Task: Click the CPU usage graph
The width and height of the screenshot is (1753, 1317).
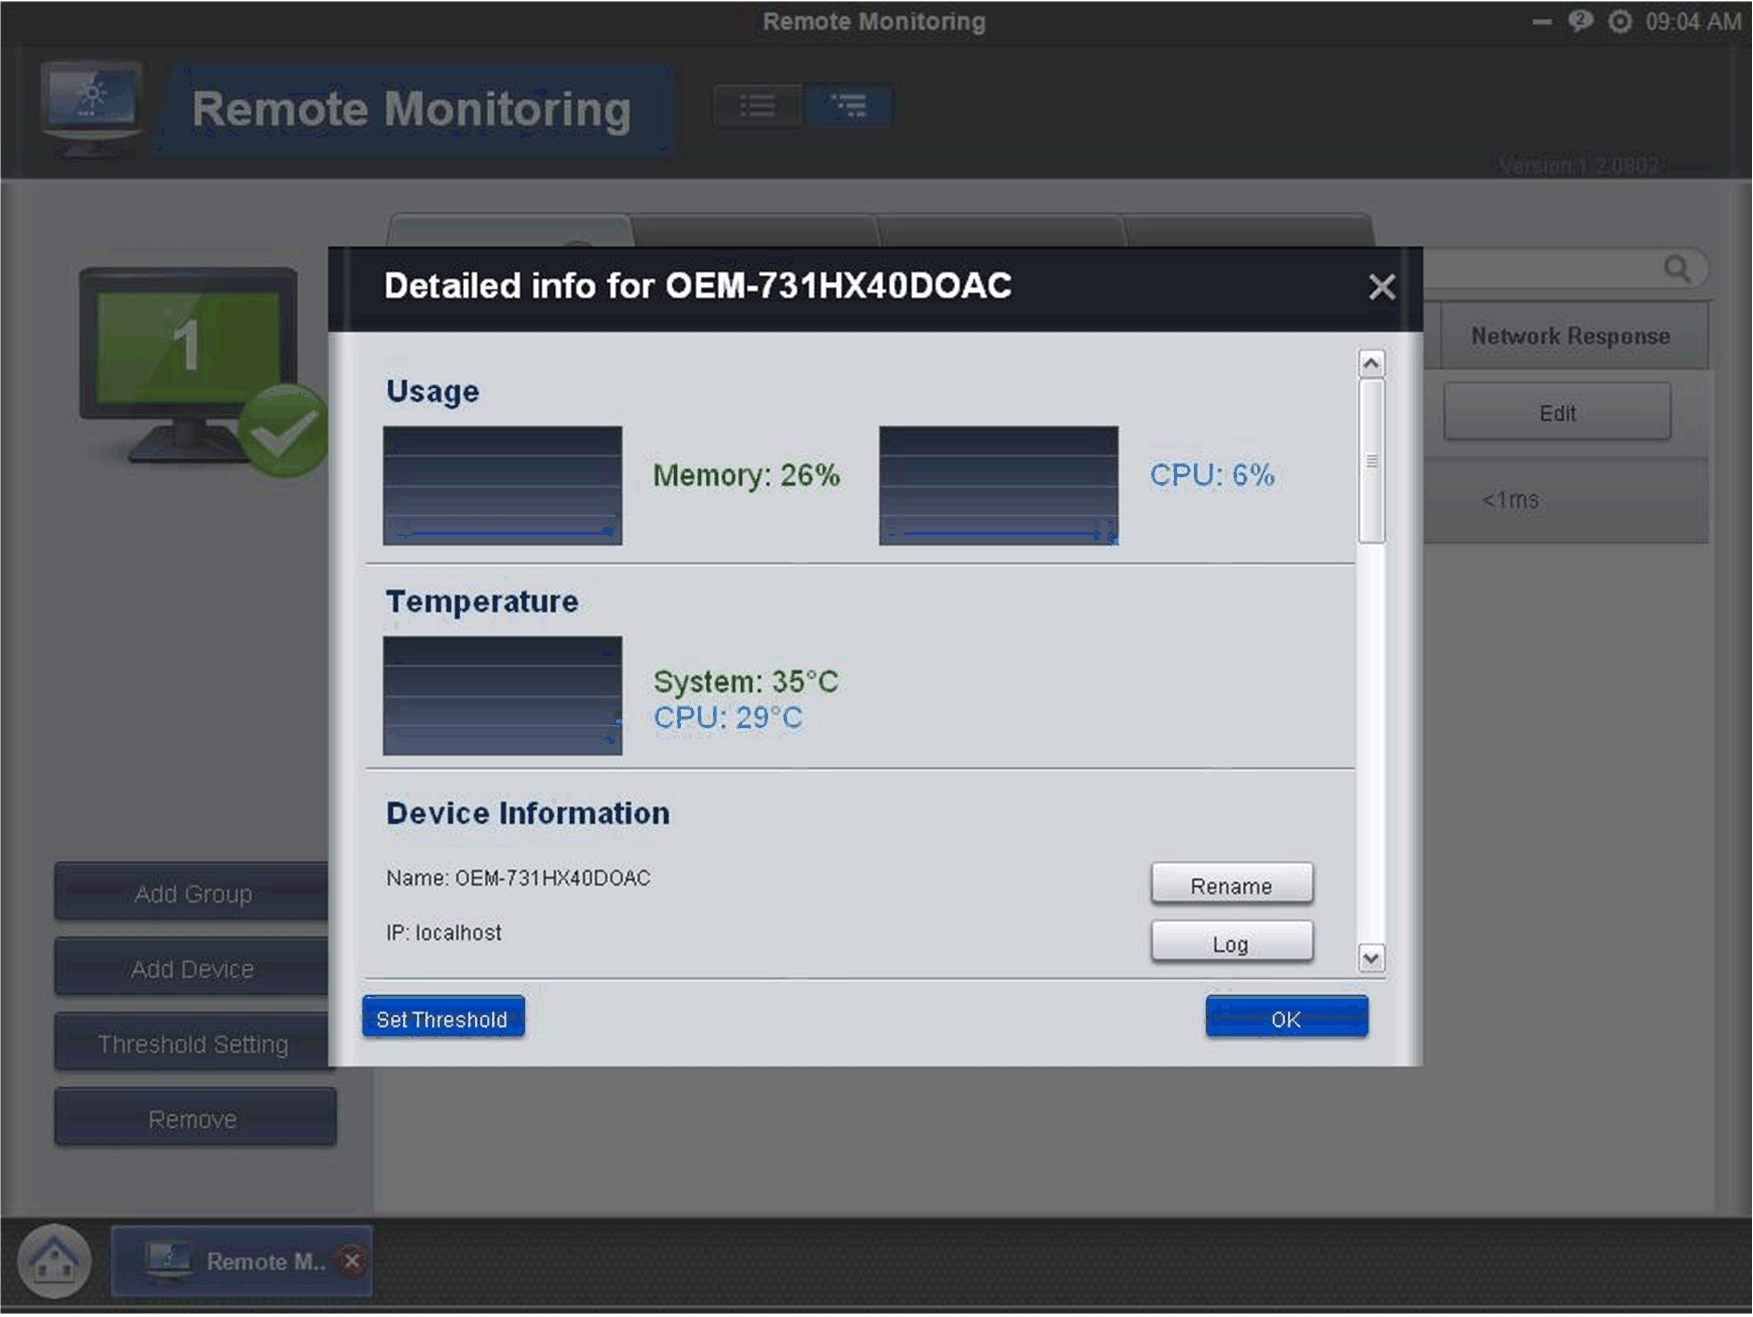Action: pos(998,486)
